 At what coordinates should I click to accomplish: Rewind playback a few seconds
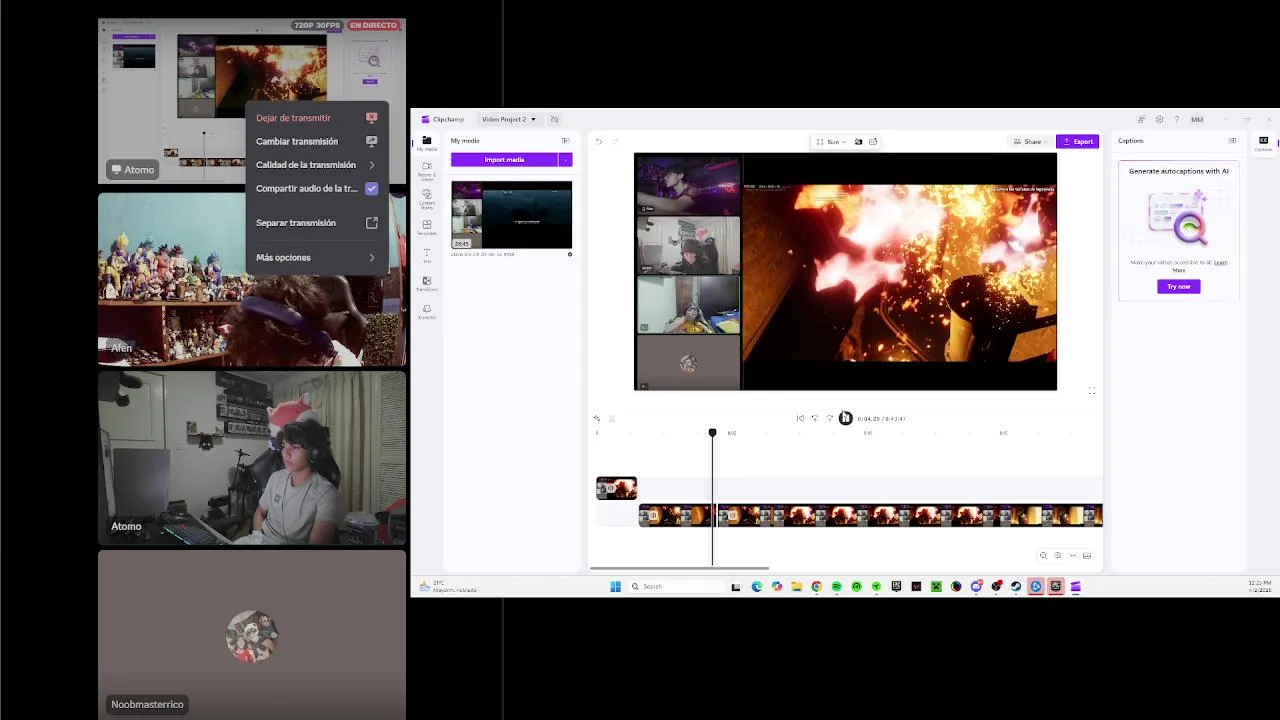coord(815,418)
